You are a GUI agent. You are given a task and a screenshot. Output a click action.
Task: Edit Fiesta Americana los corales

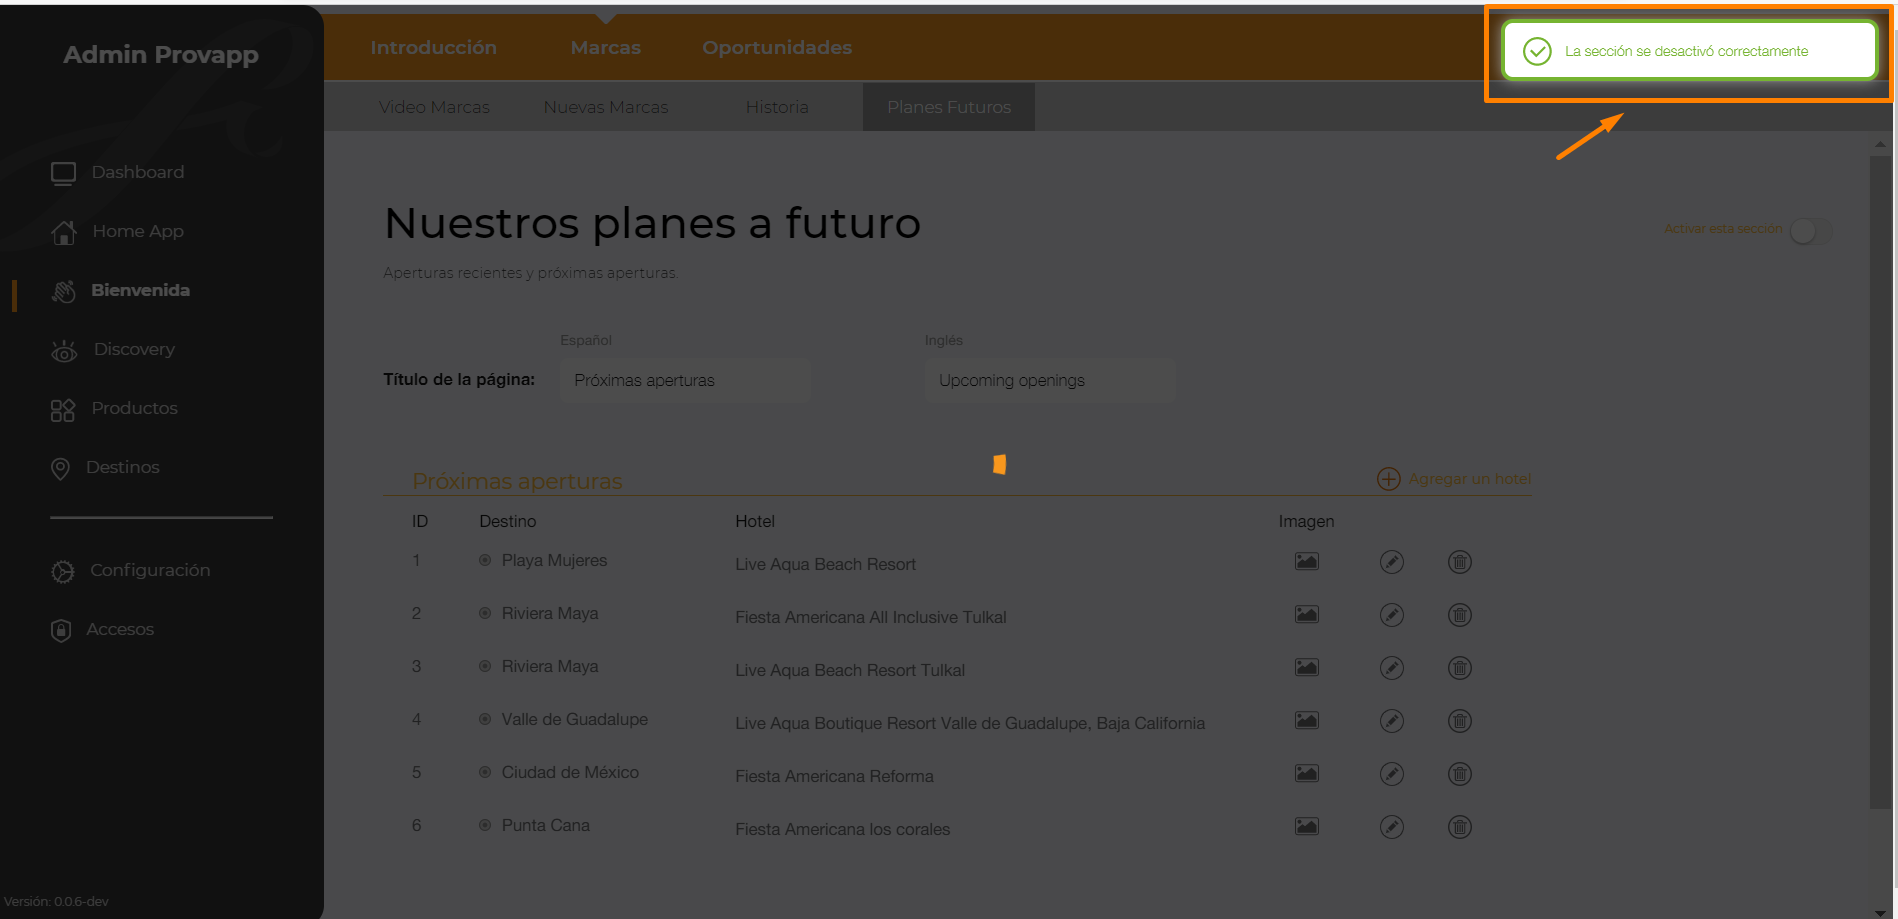point(1391,827)
